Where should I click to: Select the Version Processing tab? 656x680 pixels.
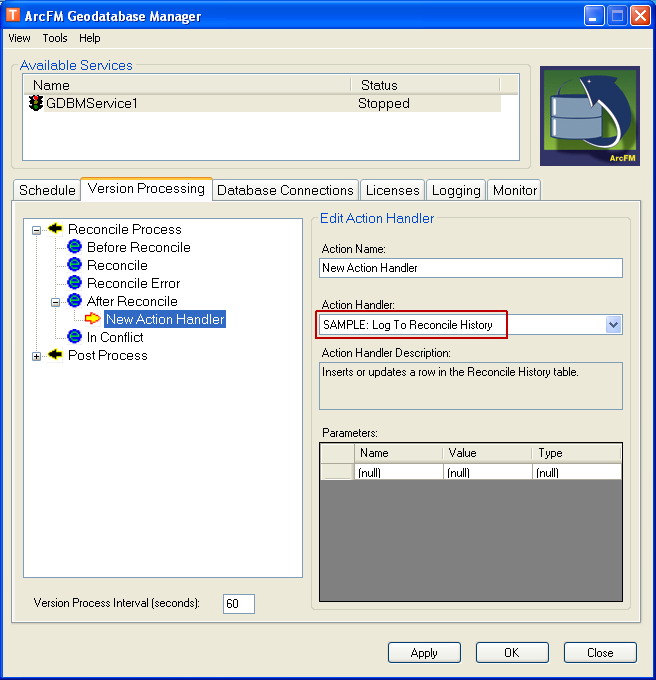coord(146,189)
